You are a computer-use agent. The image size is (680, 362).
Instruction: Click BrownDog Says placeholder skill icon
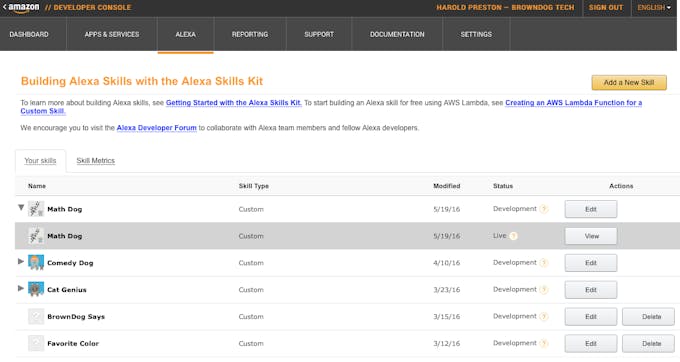(x=36, y=316)
